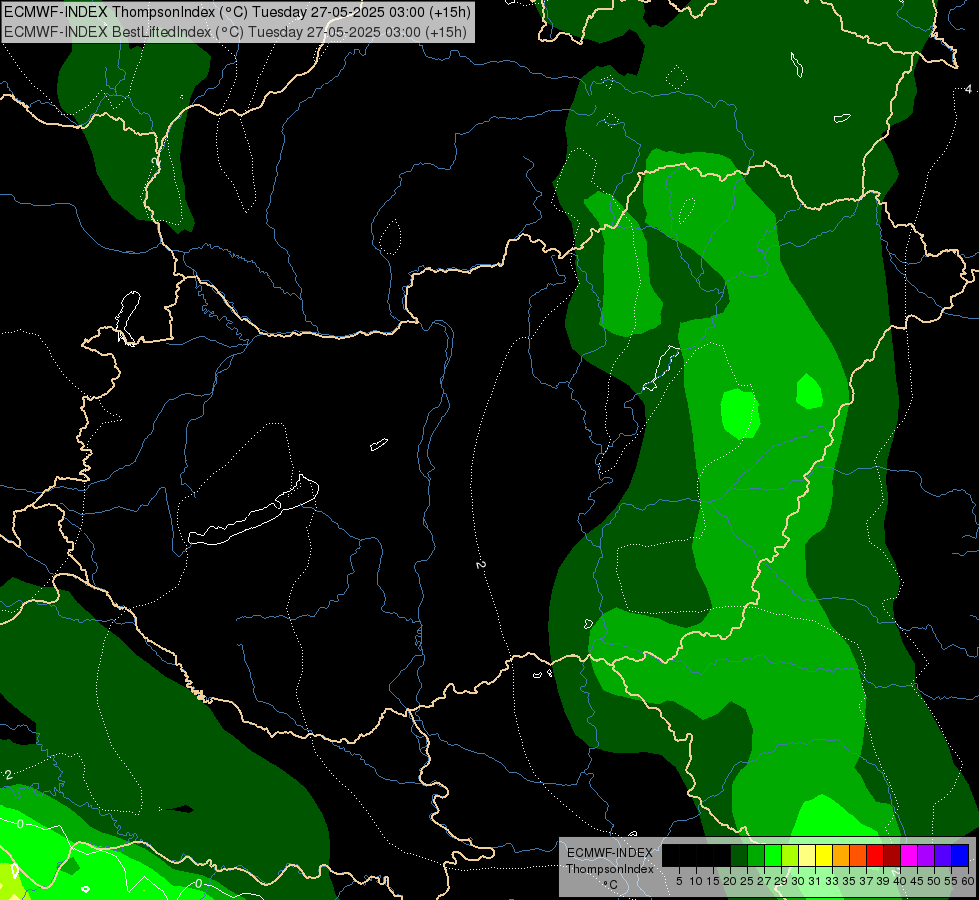Image resolution: width=979 pixels, height=900 pixels.
Task: Click the legend tick label 40
Action: tap(900, 881)
